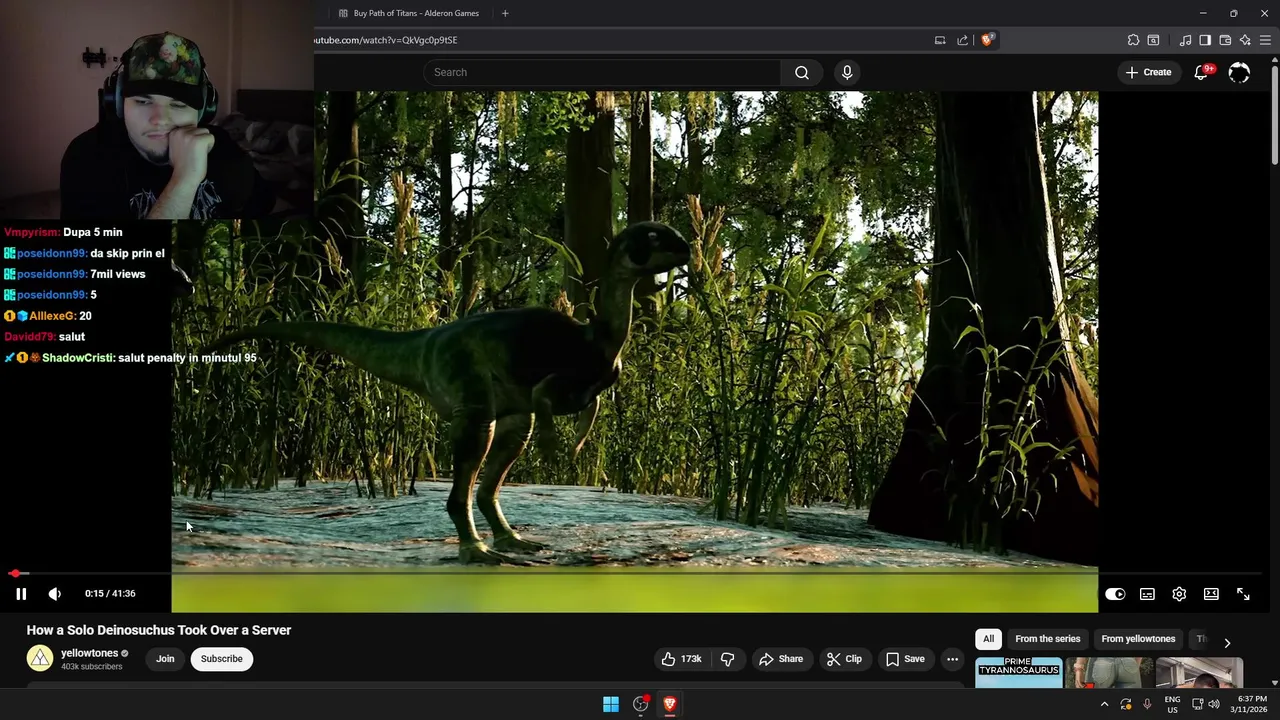Click the Brave taskbar icon
Image resolution: width=1280 pixels, height=720 pixels.
[x=670, y=704]
